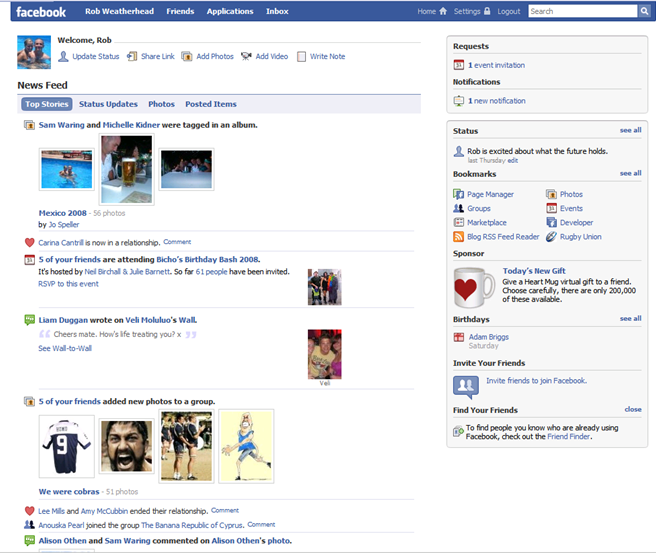The height and width of the screenshot is (553, 656).
Task: Click see all next to Bookmarks
Action: click(630, 173)
